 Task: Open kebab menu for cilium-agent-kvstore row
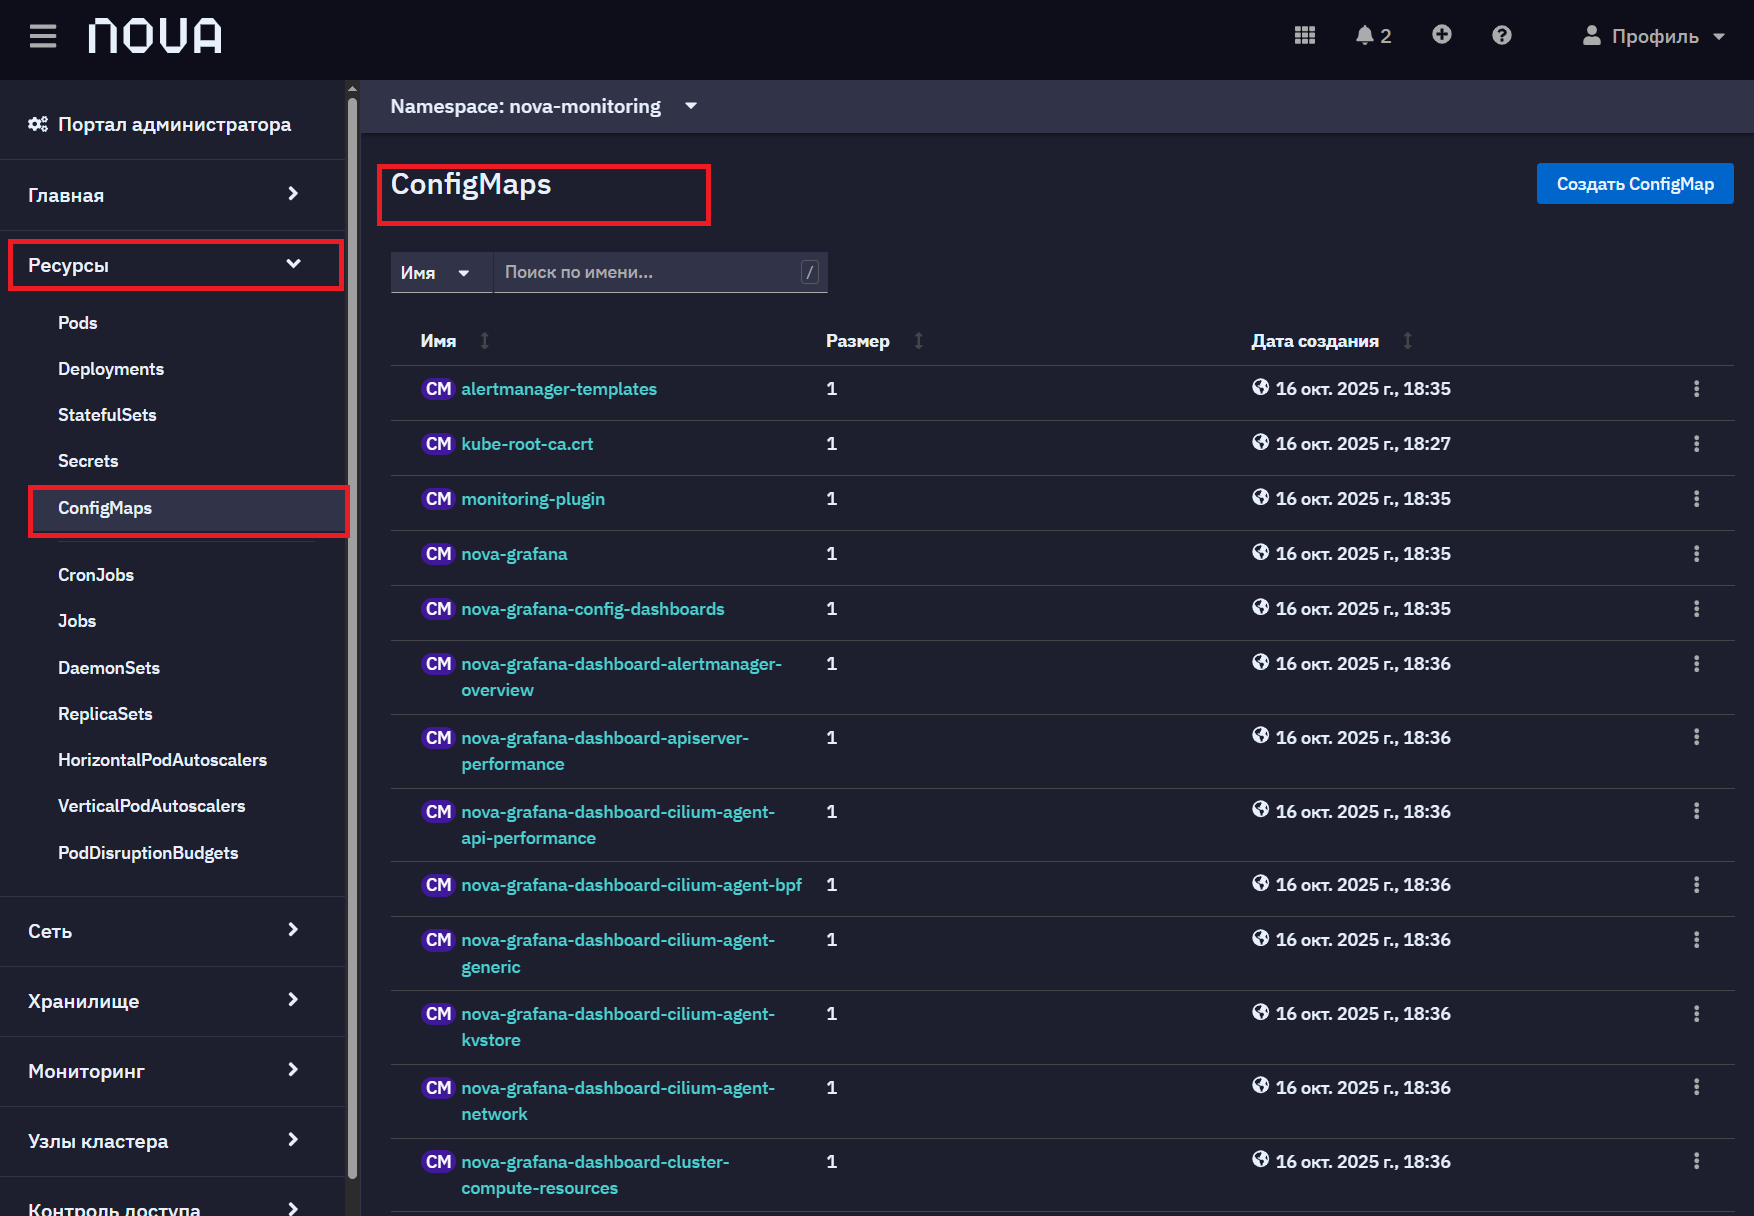pos(1696,1014)
